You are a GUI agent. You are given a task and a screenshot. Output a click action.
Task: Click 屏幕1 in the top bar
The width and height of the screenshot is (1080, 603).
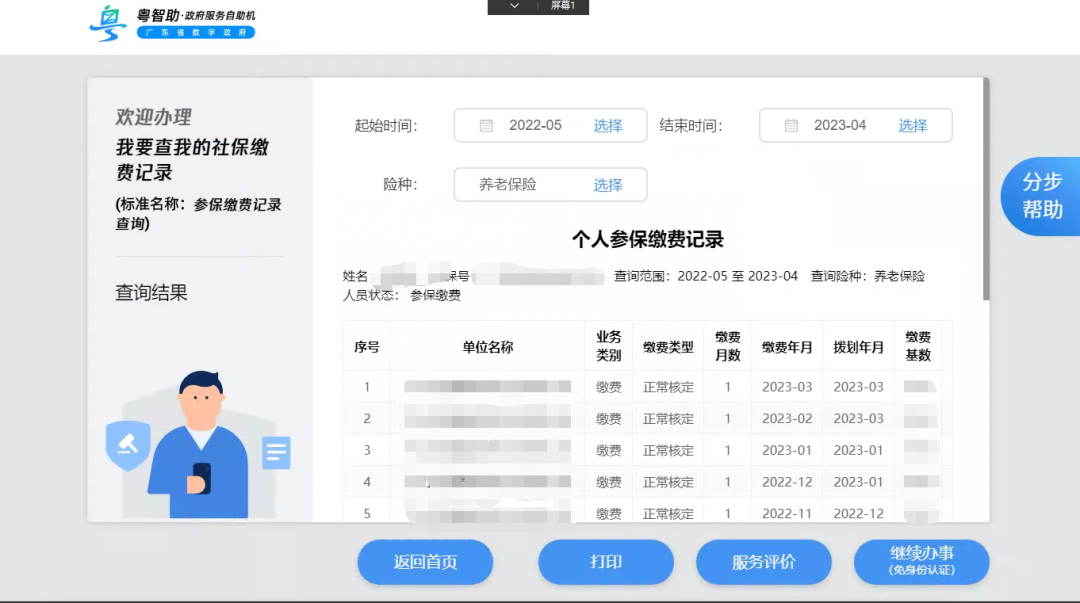562,7
